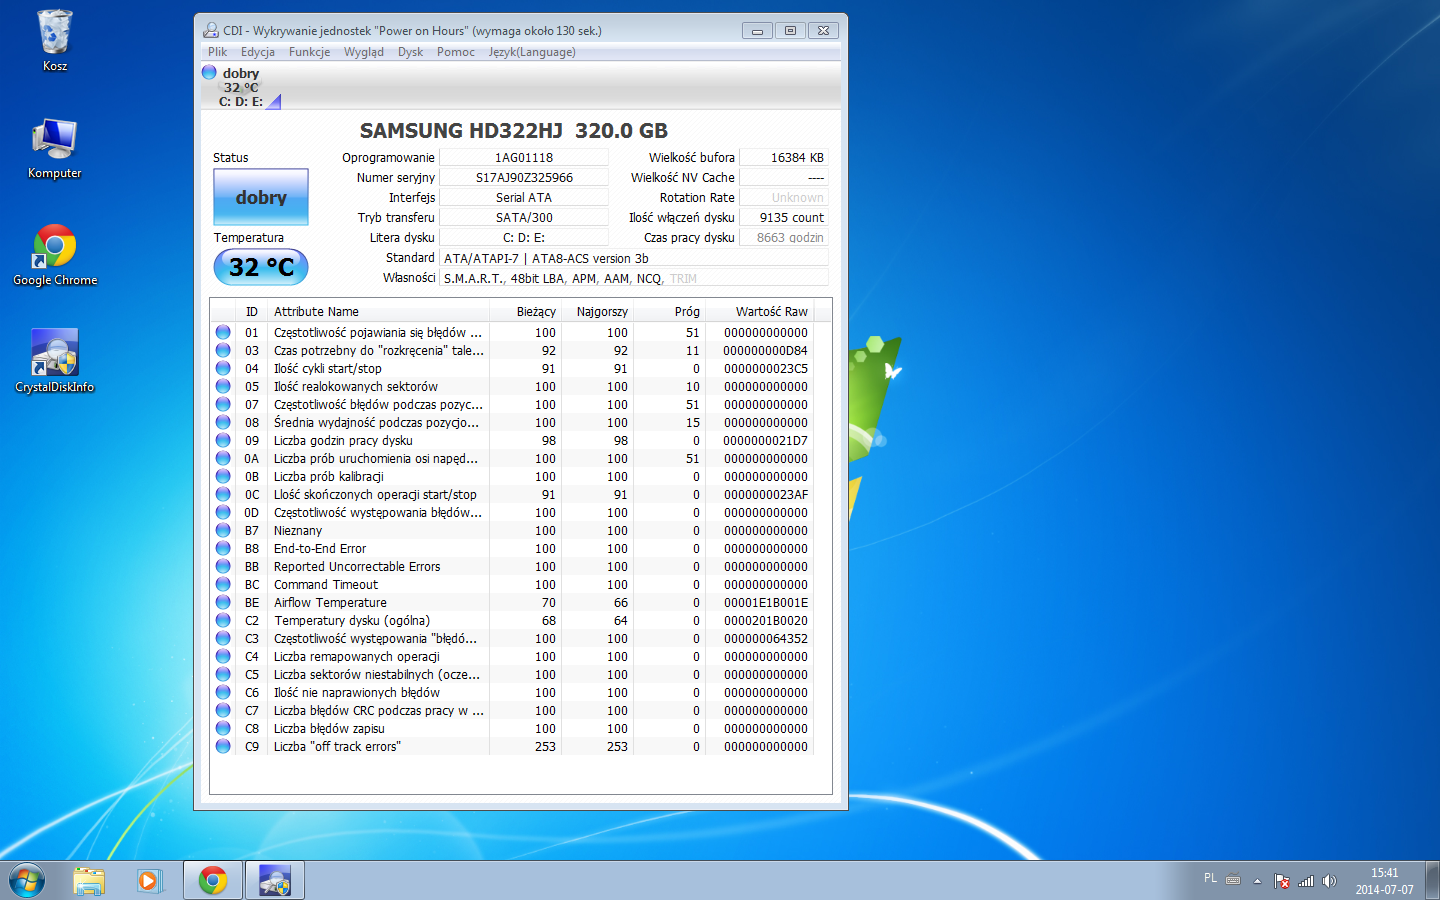Open the Recycle Bin (Kosz) desktop icon
The height and width of the screenshot is (900, 1440).
coord(55,40)
